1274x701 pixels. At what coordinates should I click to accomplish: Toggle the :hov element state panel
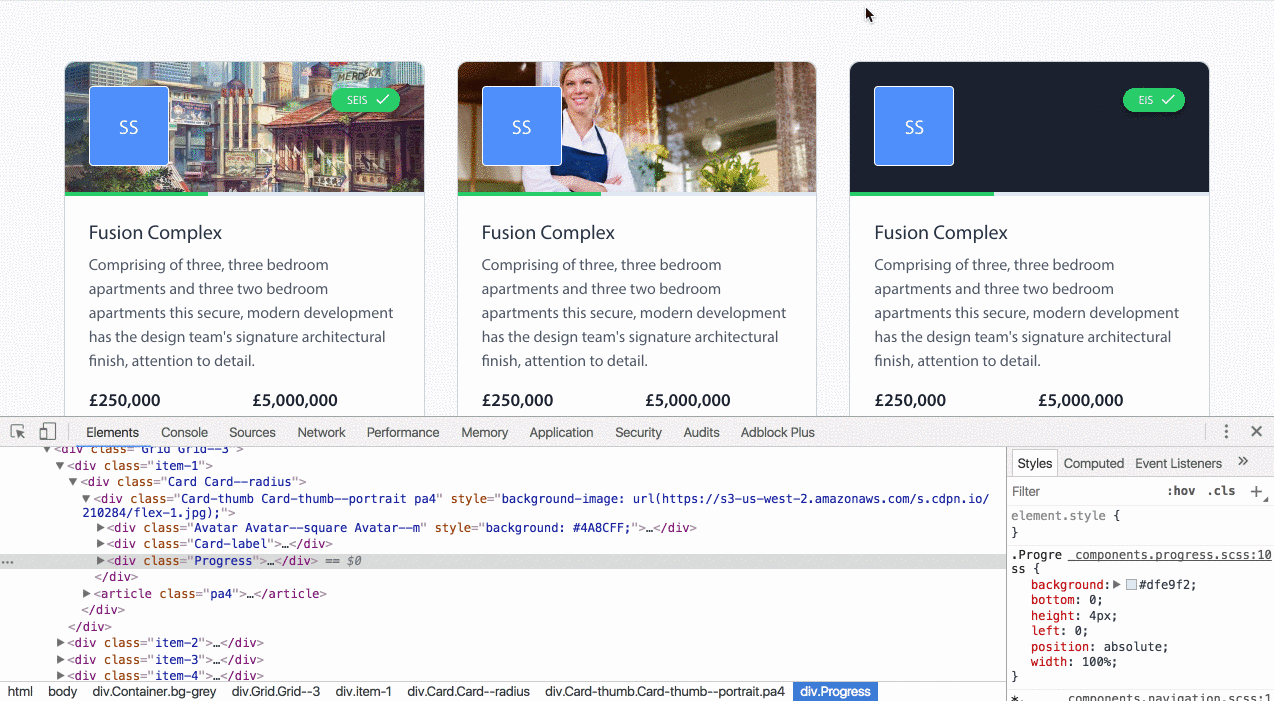coord(1181,491)
